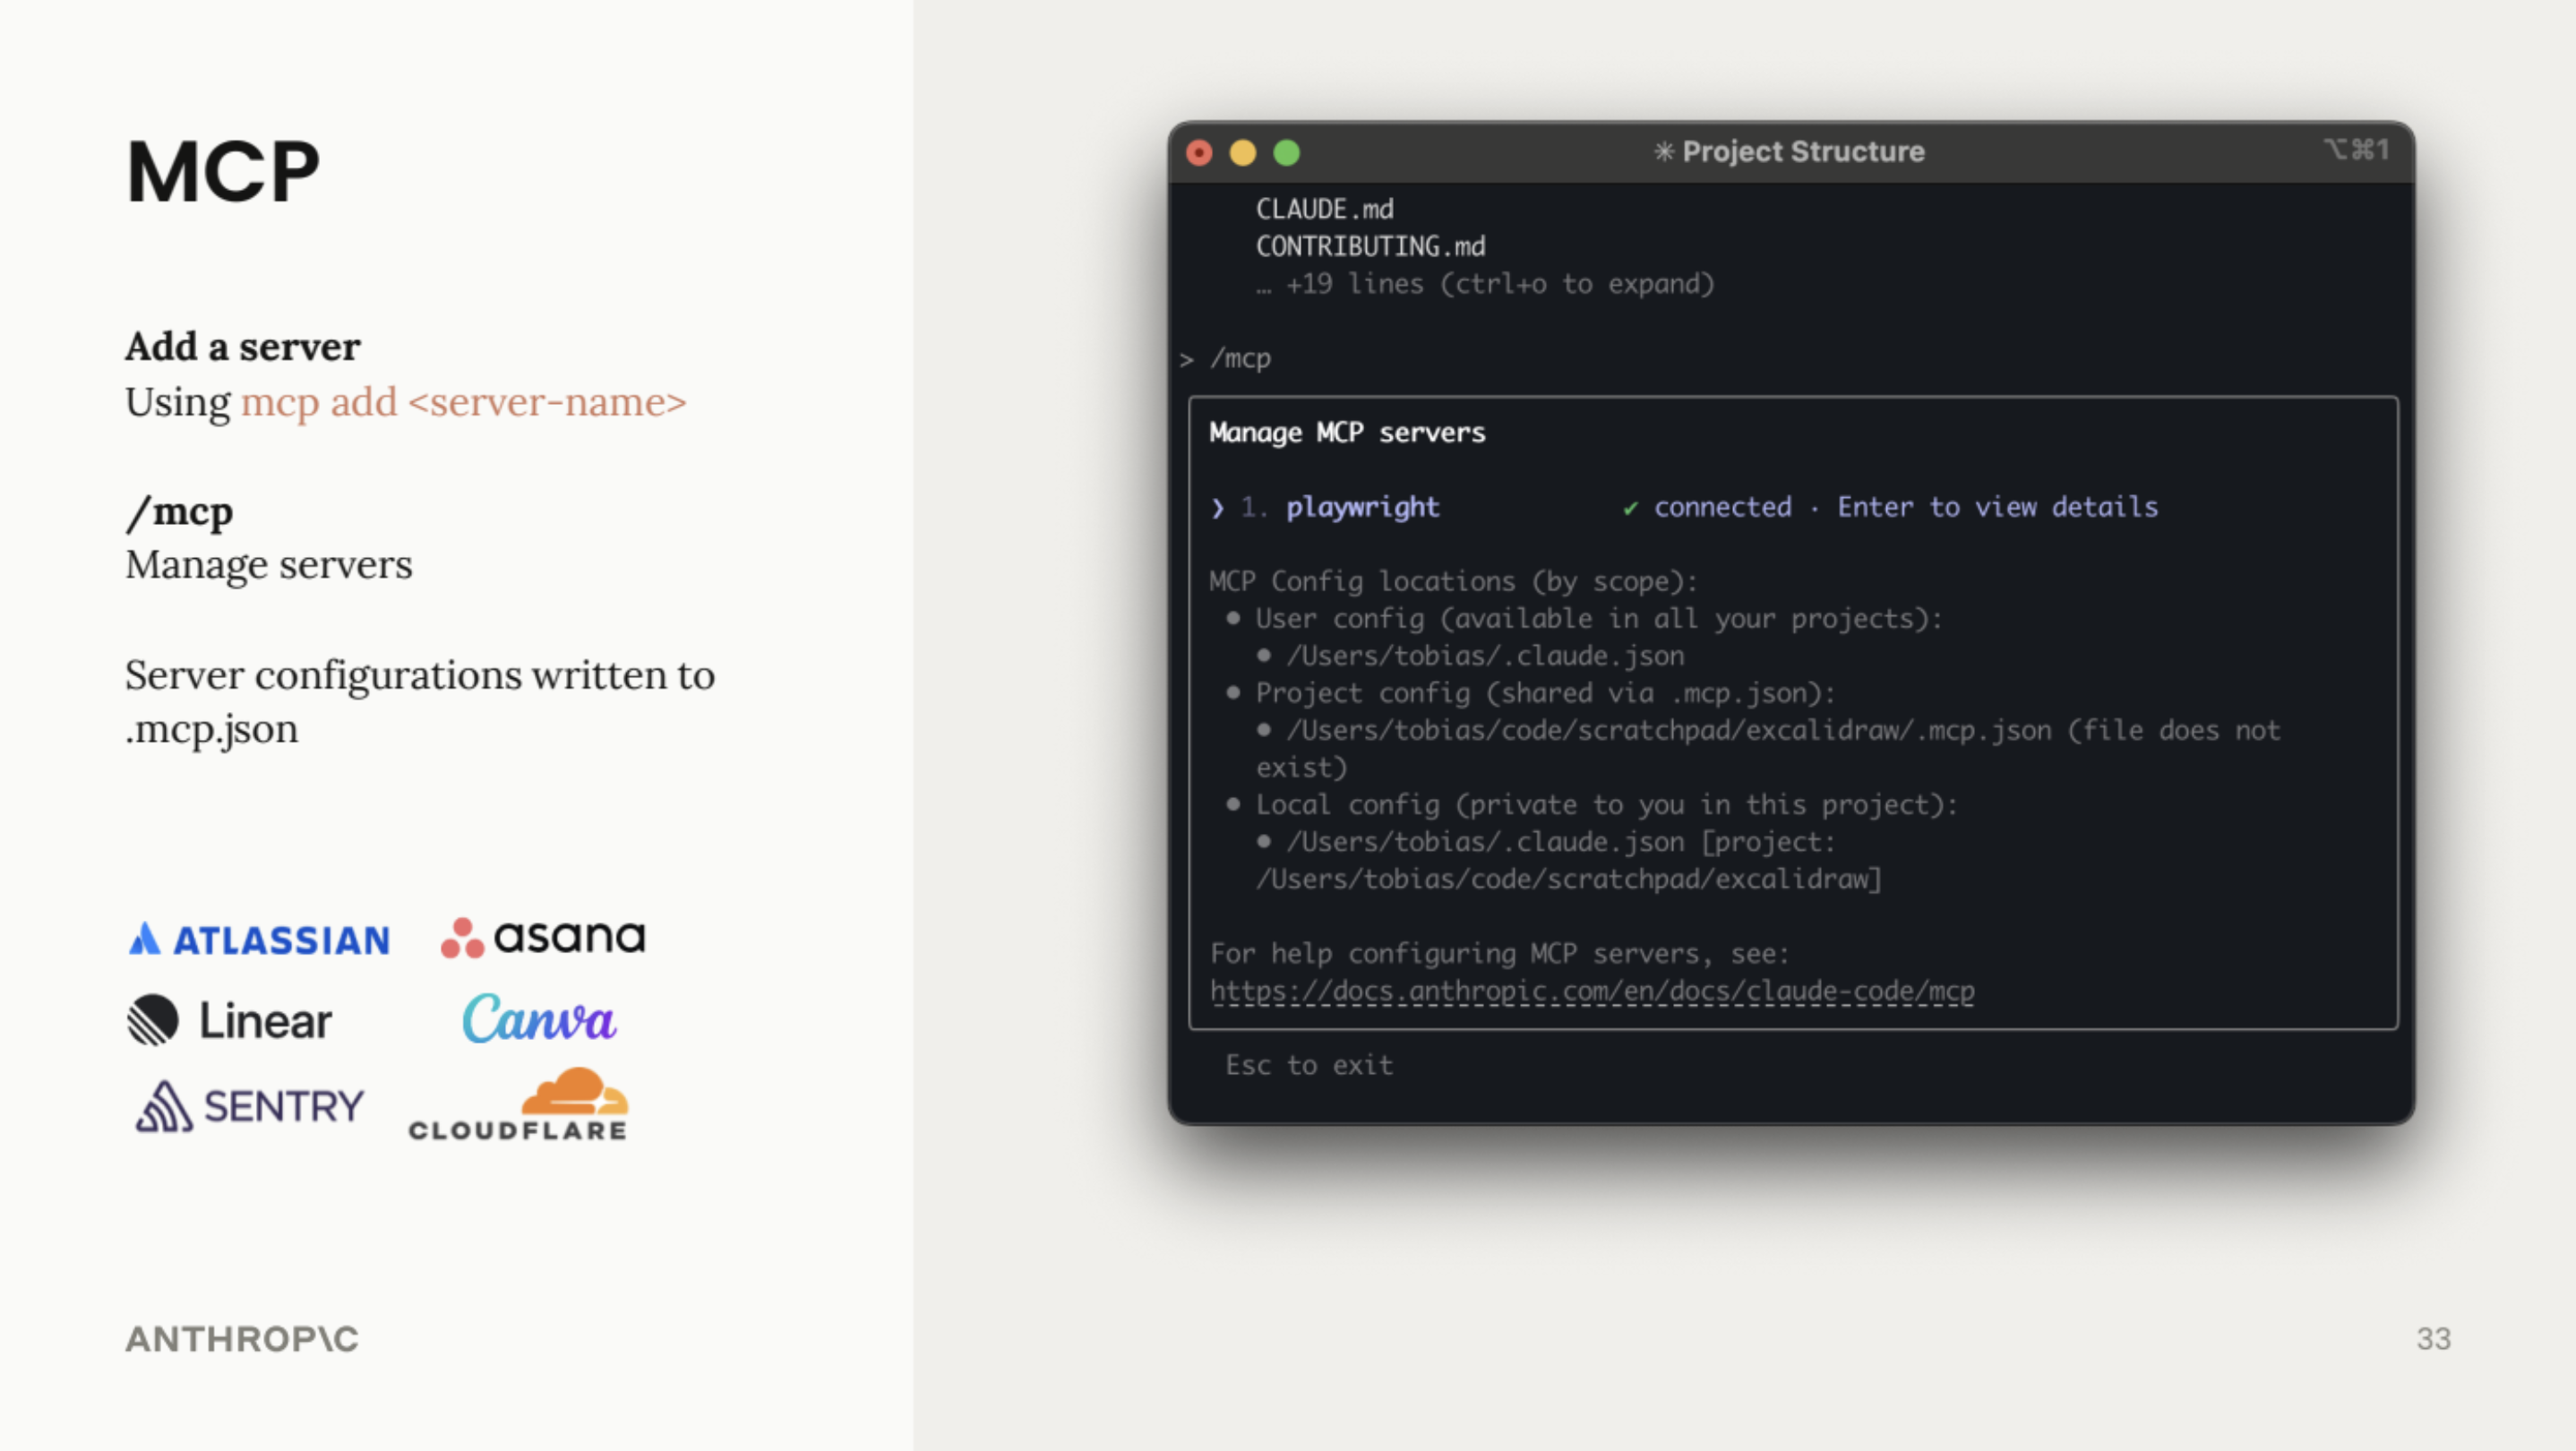Click the '⌥⌘1' shortcut indicator in title bar
Image resolution: width=2576 pixels, height=1451 pixels.
click(2356, 150)
